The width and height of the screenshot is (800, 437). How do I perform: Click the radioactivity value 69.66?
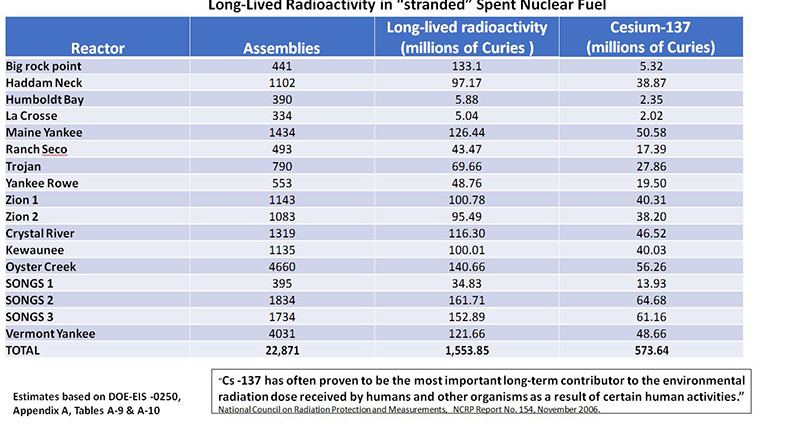467,166
